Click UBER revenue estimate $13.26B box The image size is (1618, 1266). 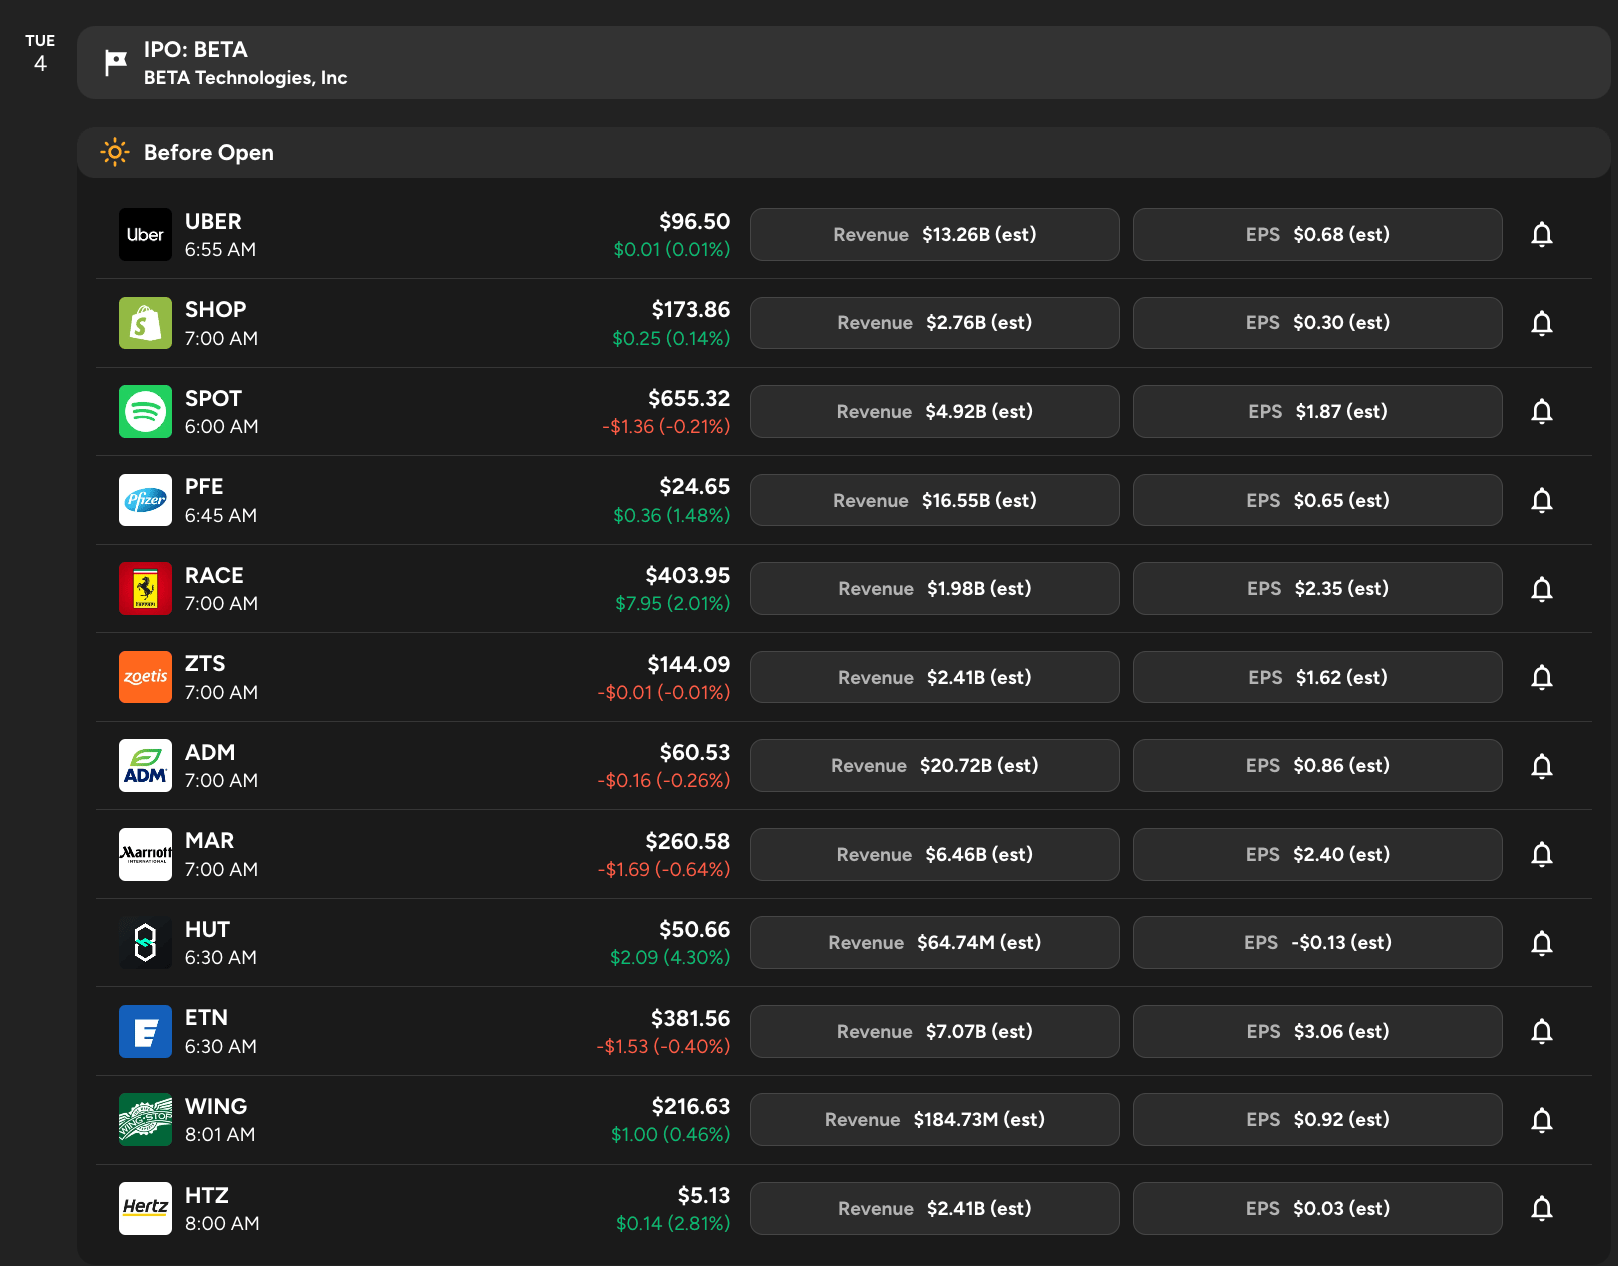[934, 235]
